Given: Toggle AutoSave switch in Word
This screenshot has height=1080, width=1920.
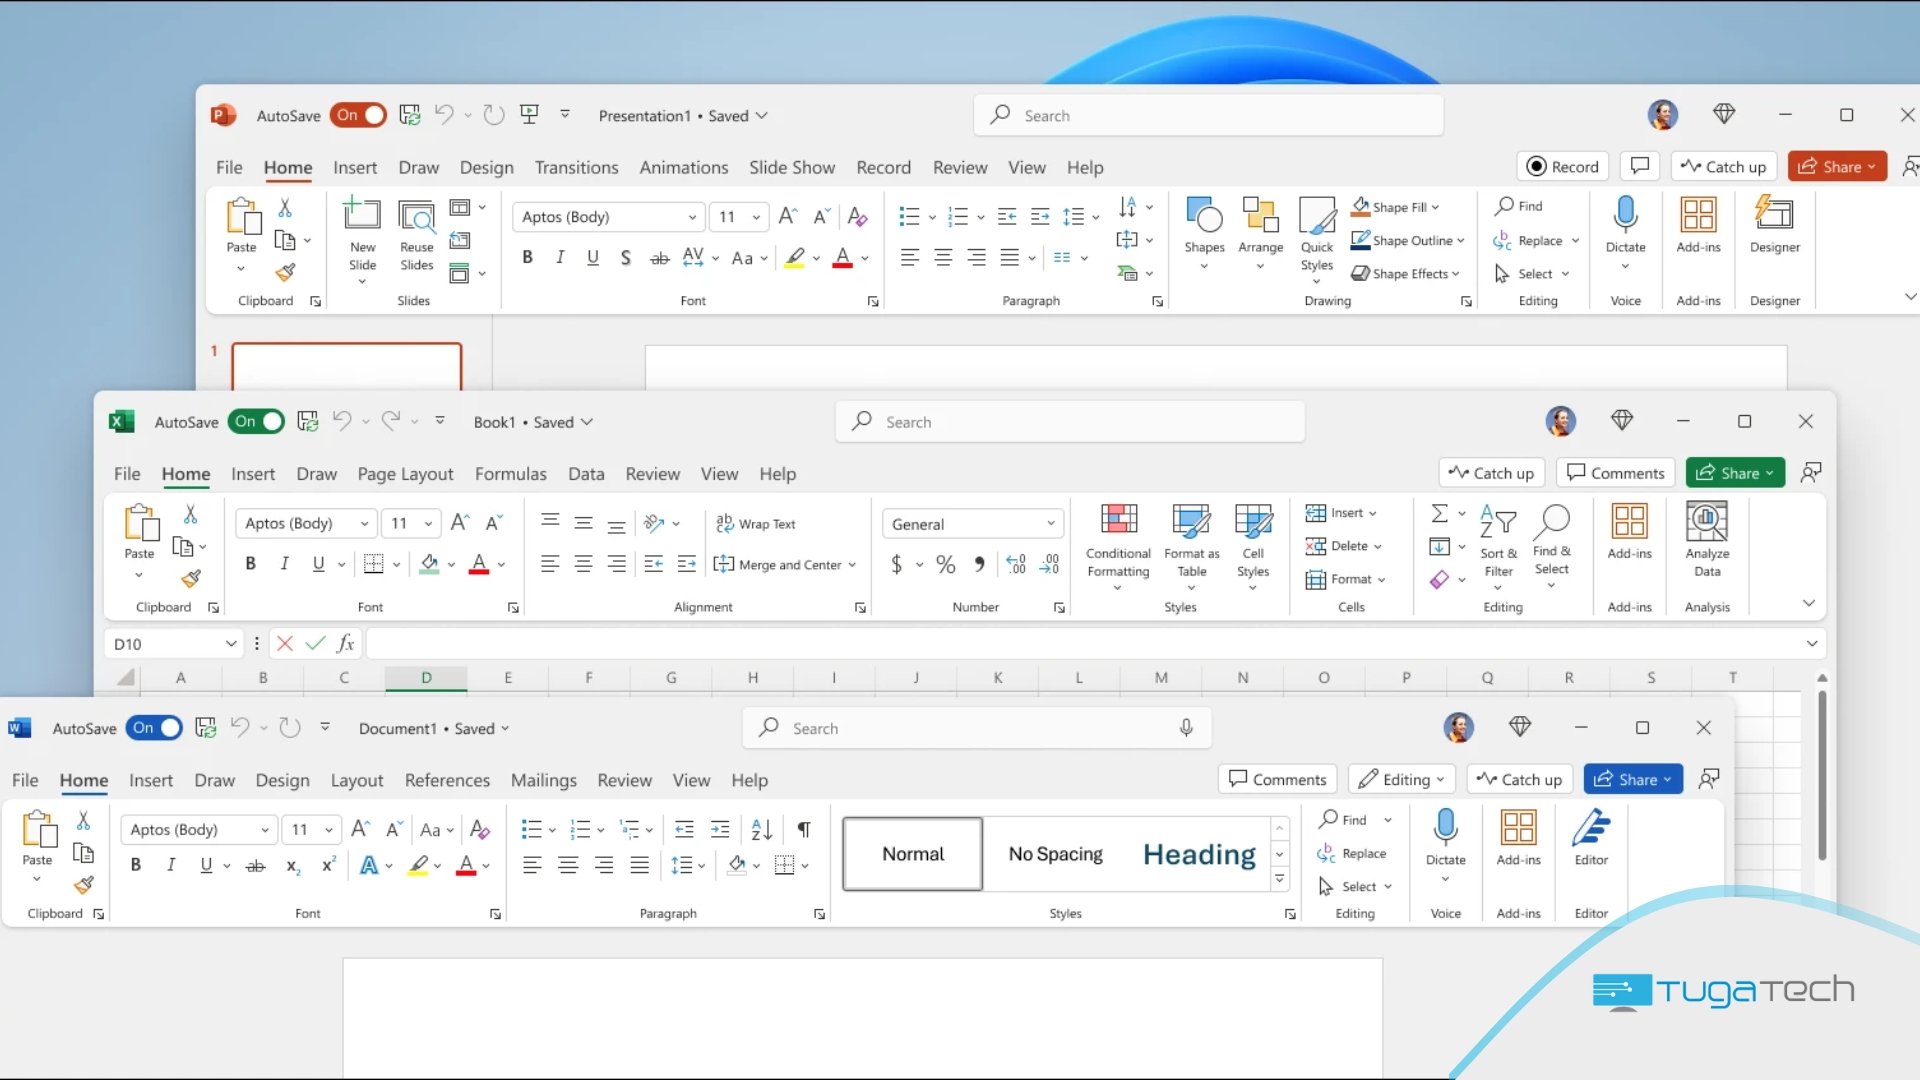Looking at the screenshot, I should click(x=154, y=728).
